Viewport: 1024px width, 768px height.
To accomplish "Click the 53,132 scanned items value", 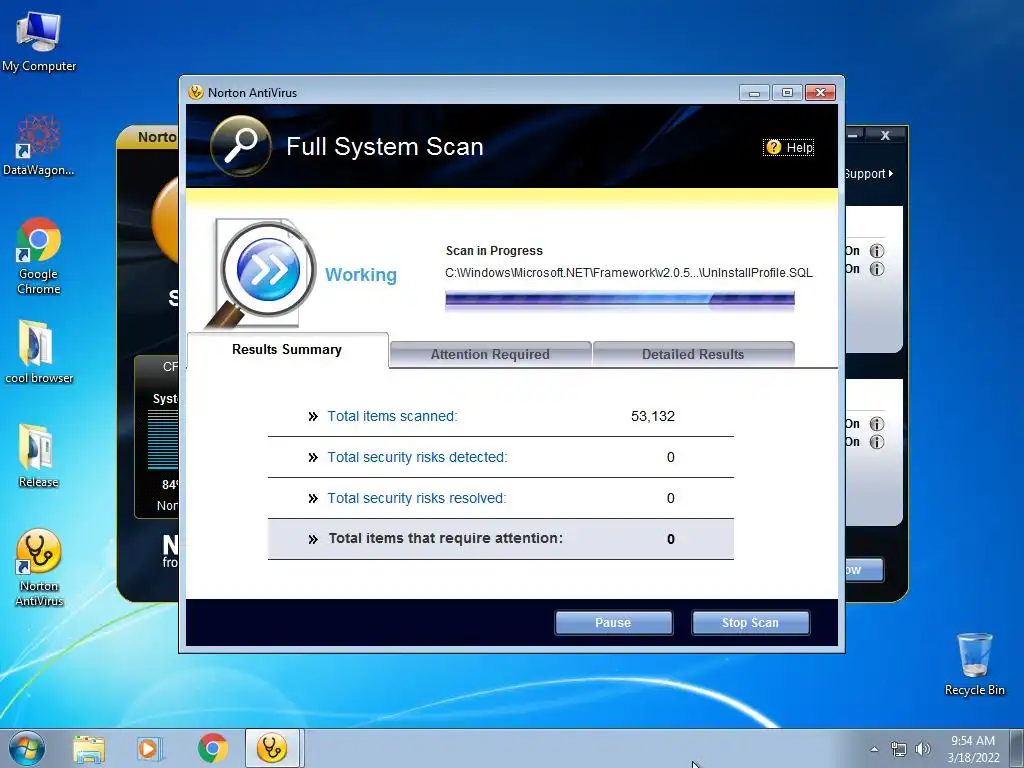I will pos(653,416).
